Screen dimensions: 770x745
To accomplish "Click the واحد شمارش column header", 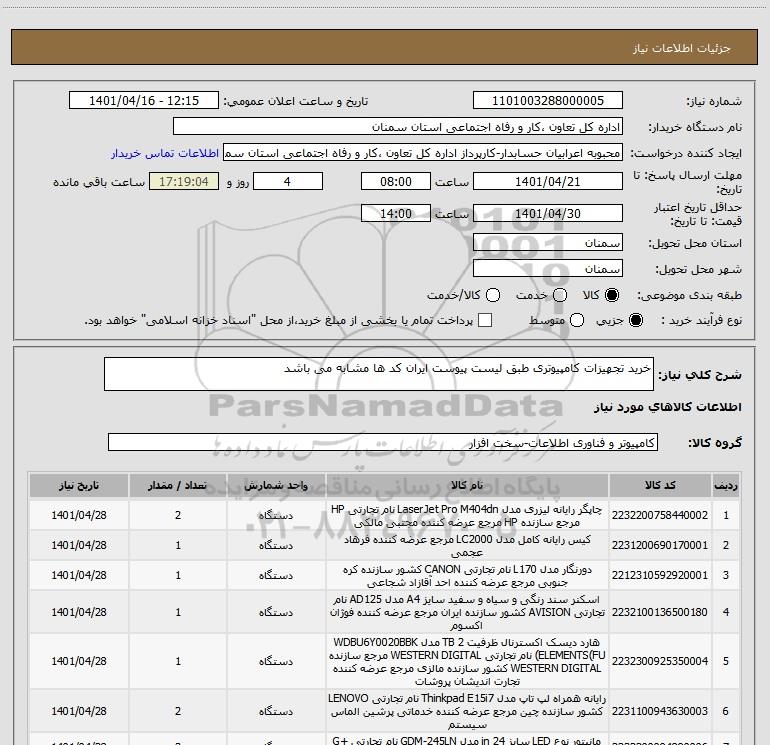I will pyautogui.click(x=276, y=485).
